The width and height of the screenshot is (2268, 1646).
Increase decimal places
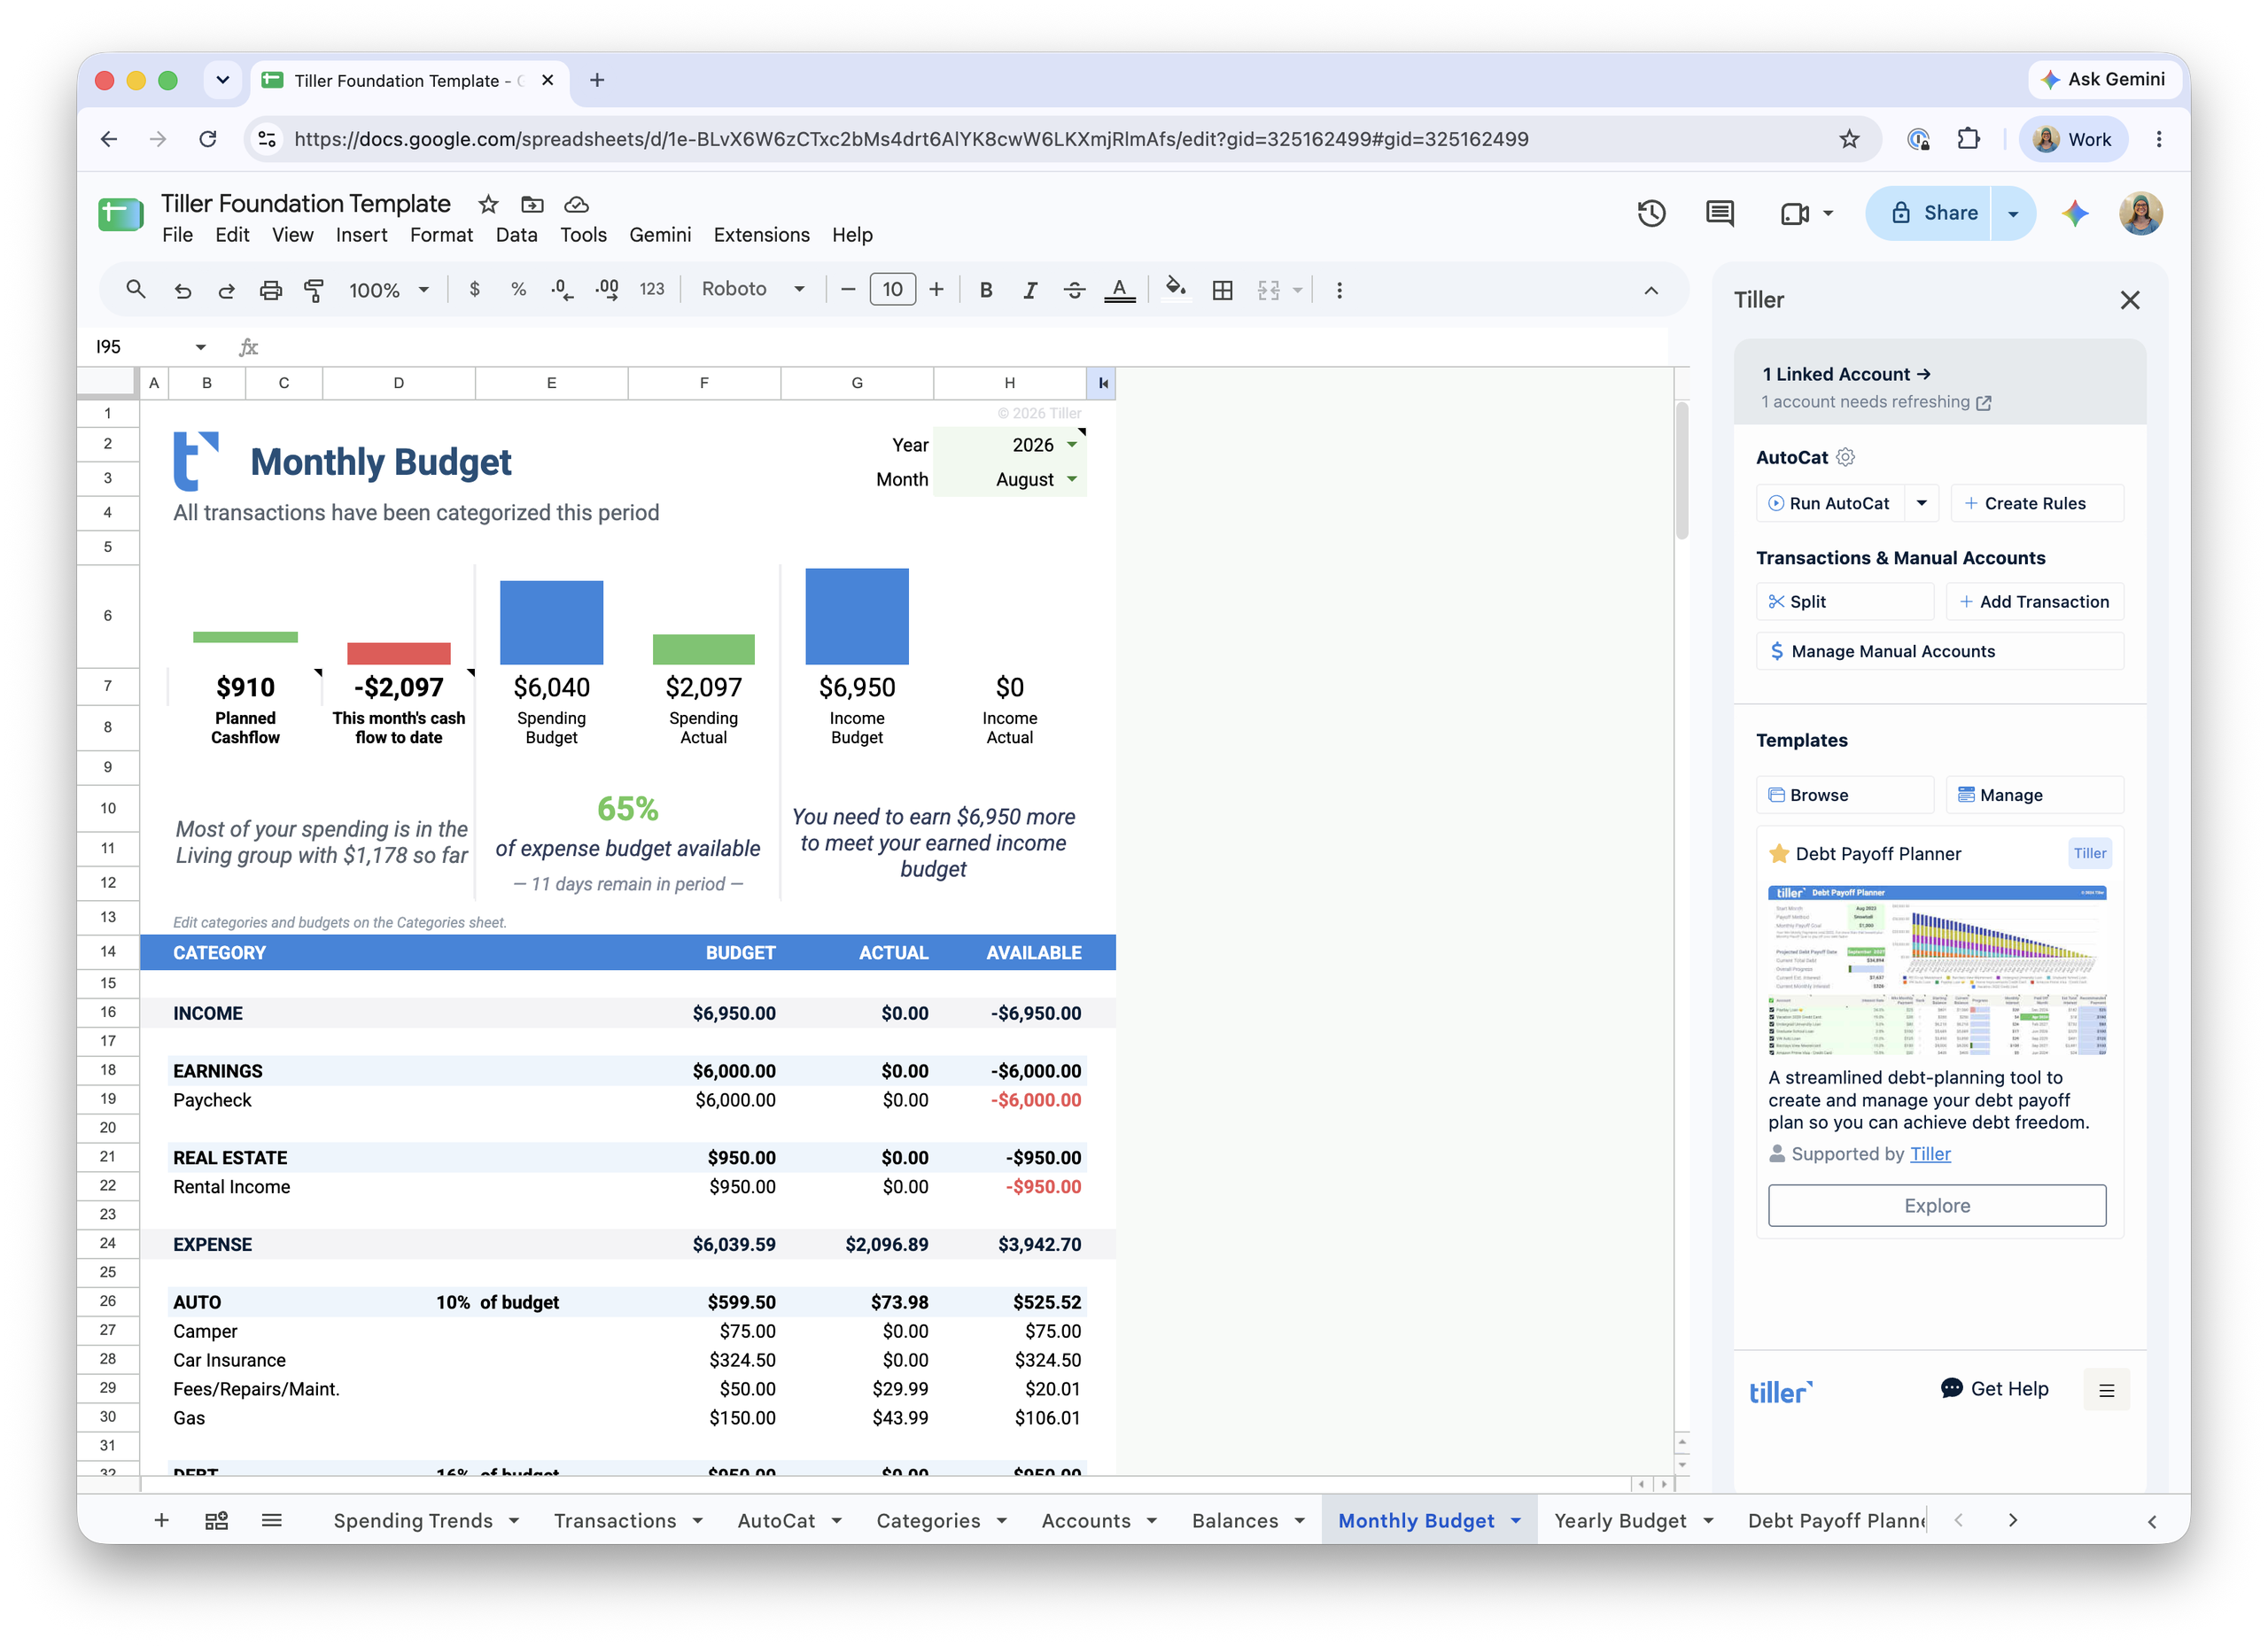pos(607,289)
